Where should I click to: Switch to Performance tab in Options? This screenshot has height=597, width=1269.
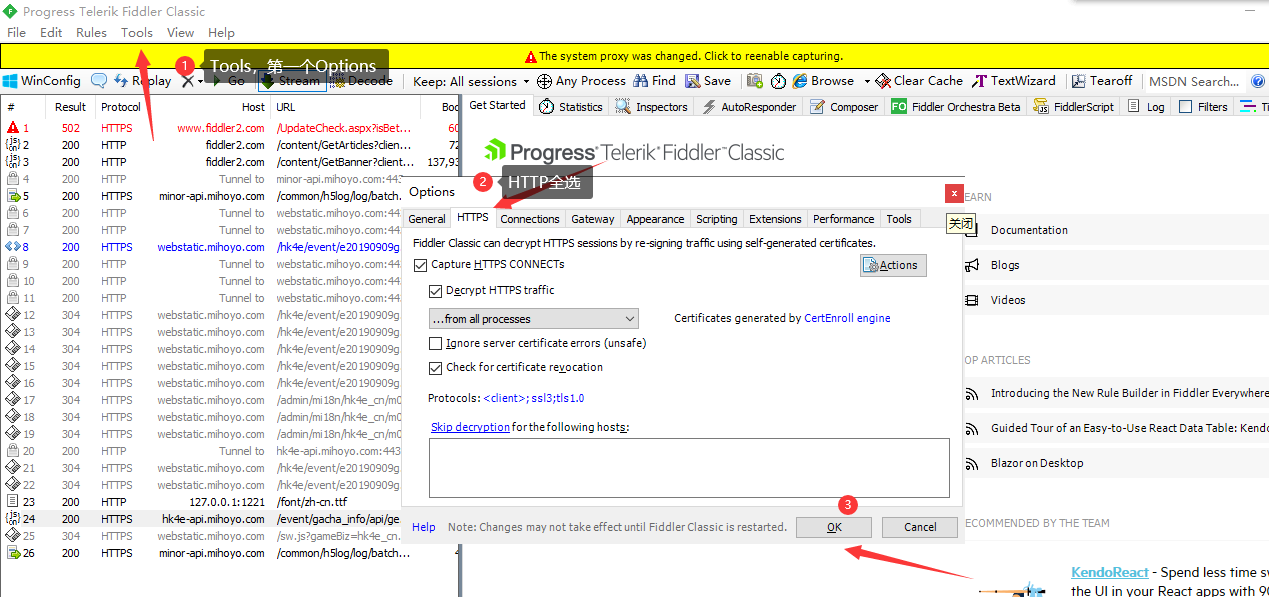coord(843,219)
